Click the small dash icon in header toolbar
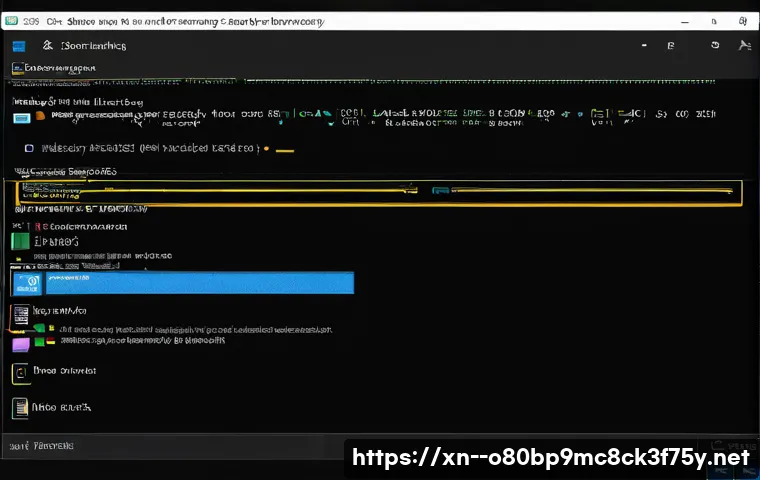The width and height of the screenshot is (760, 480). pos(644,45)
